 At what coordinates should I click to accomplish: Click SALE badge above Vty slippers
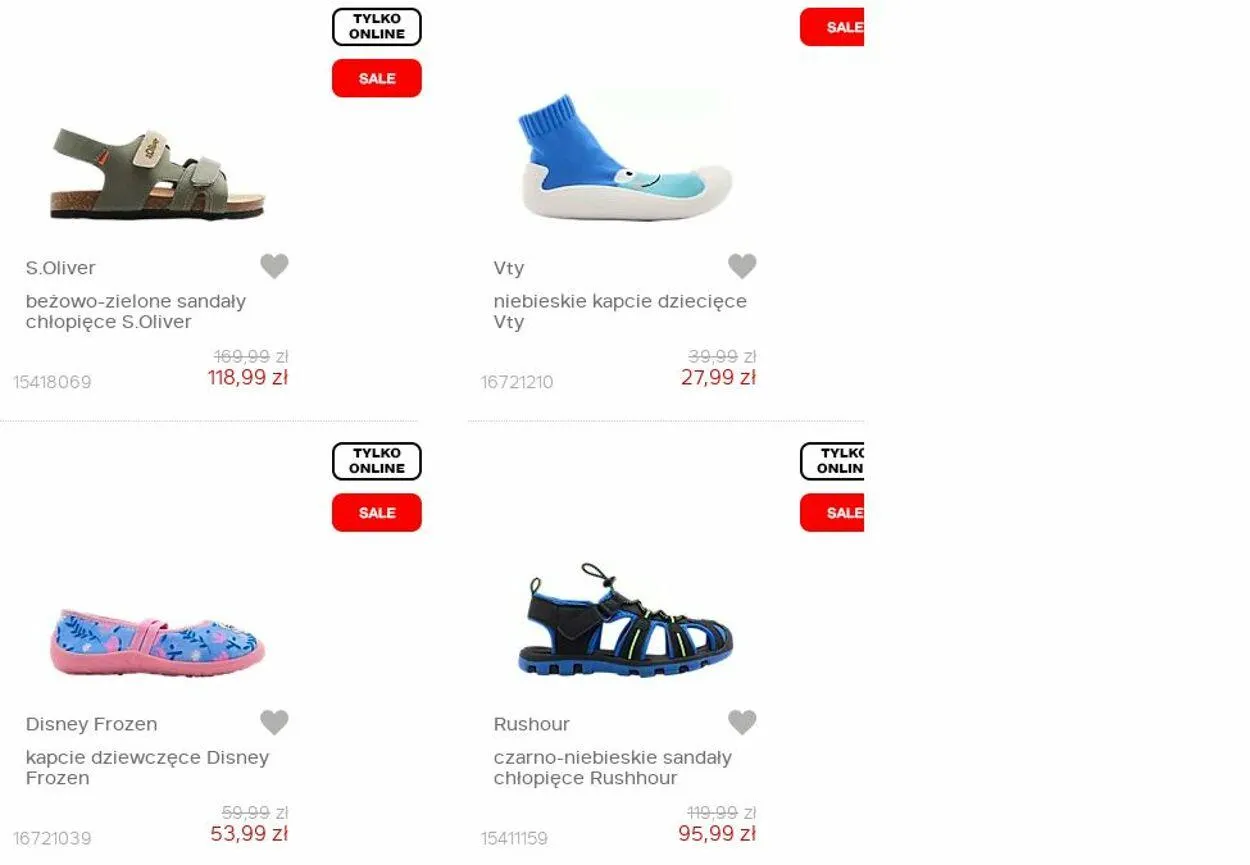click(x=832, y=27)
